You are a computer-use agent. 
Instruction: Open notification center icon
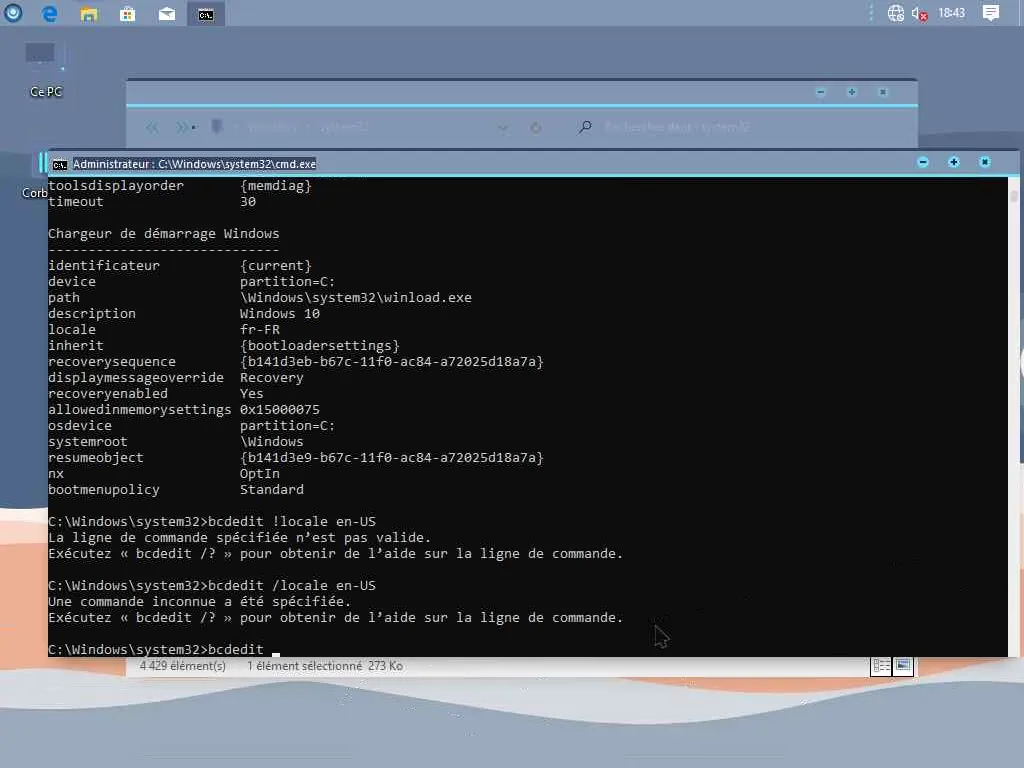991,13
